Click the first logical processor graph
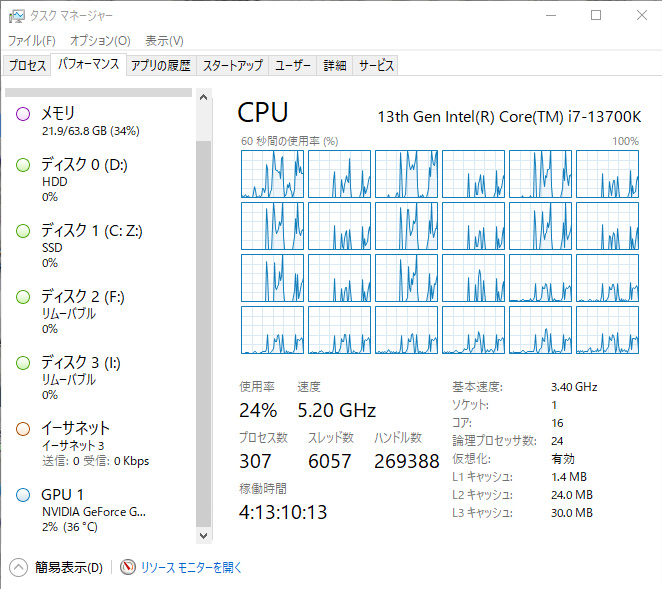662x589 pixels. 272,174
